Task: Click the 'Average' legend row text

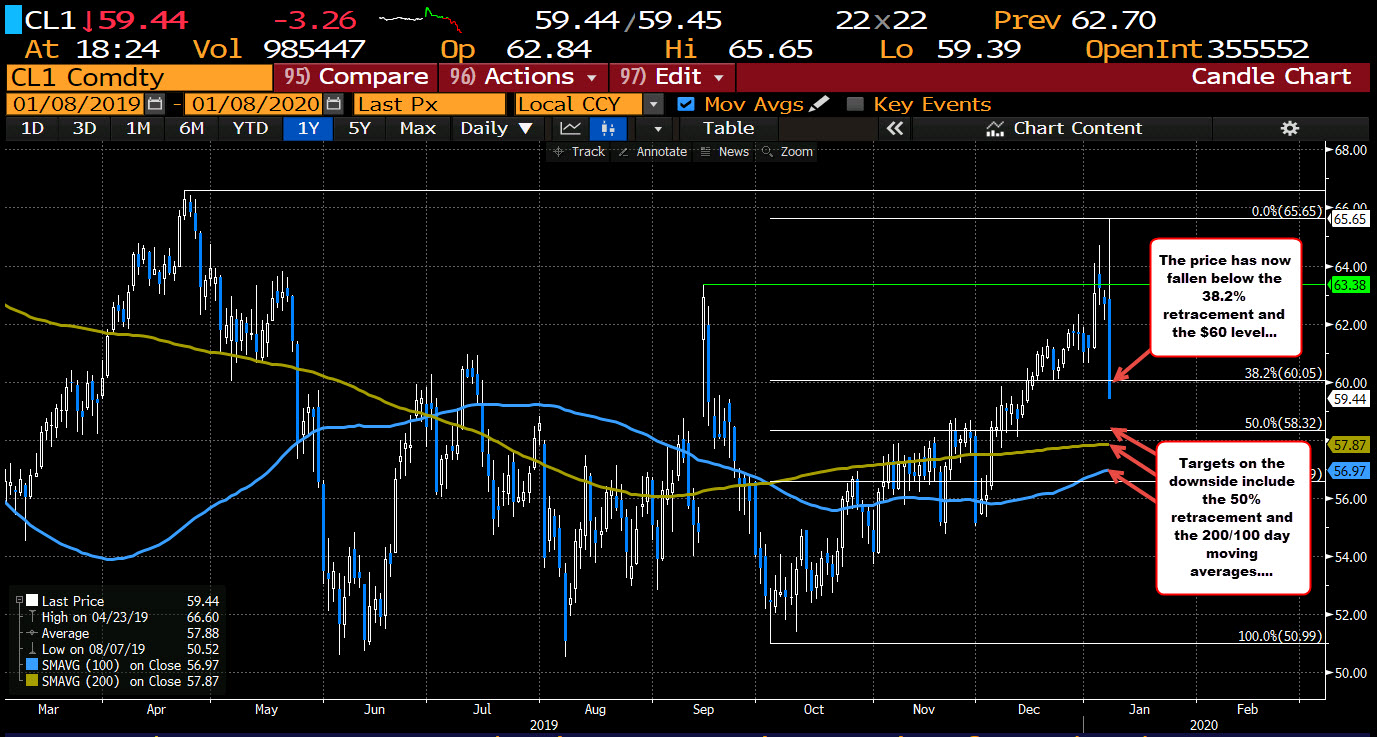Action: coord(65,633)
